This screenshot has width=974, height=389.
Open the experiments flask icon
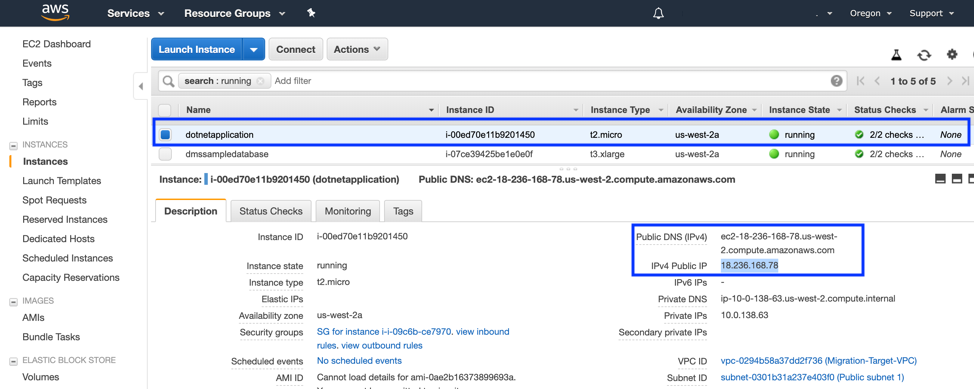(x=896, y=55)
